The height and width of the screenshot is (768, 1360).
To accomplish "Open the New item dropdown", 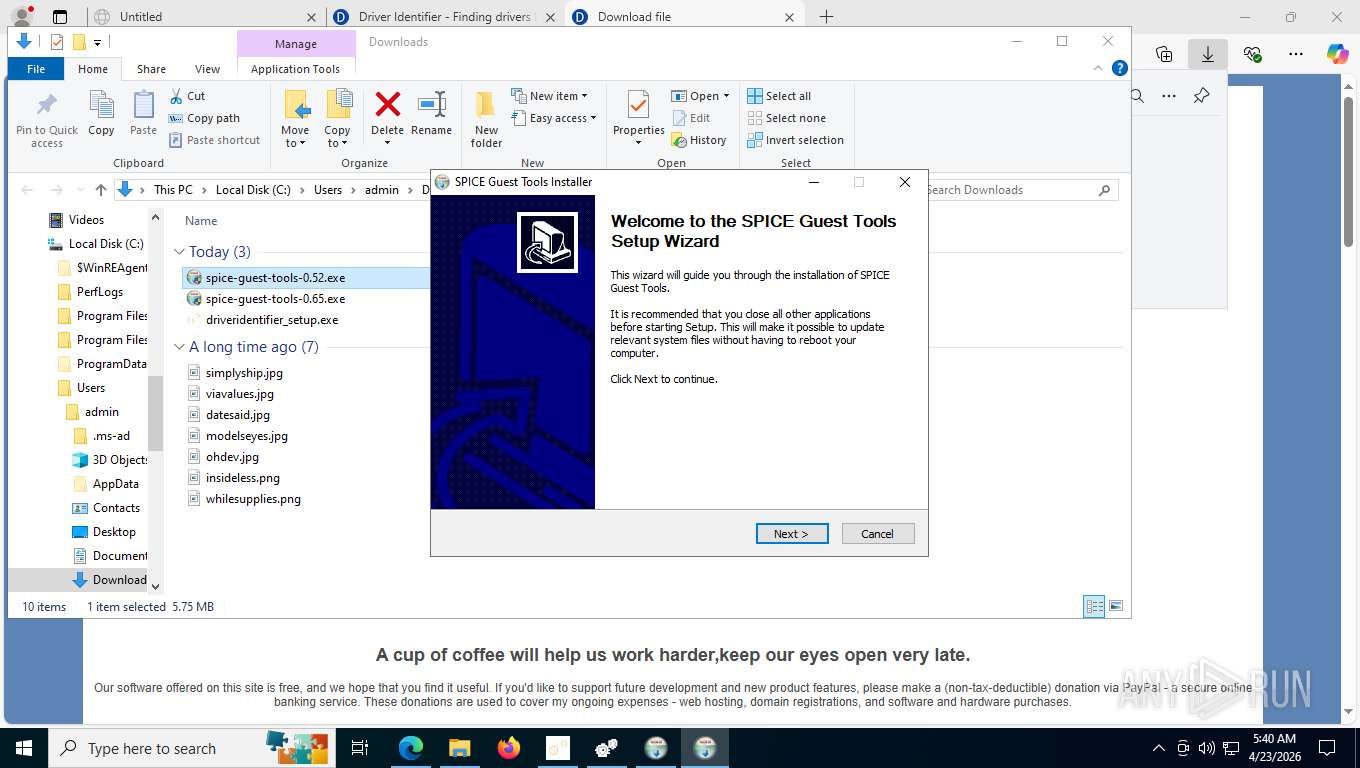I will pos(549,96).
